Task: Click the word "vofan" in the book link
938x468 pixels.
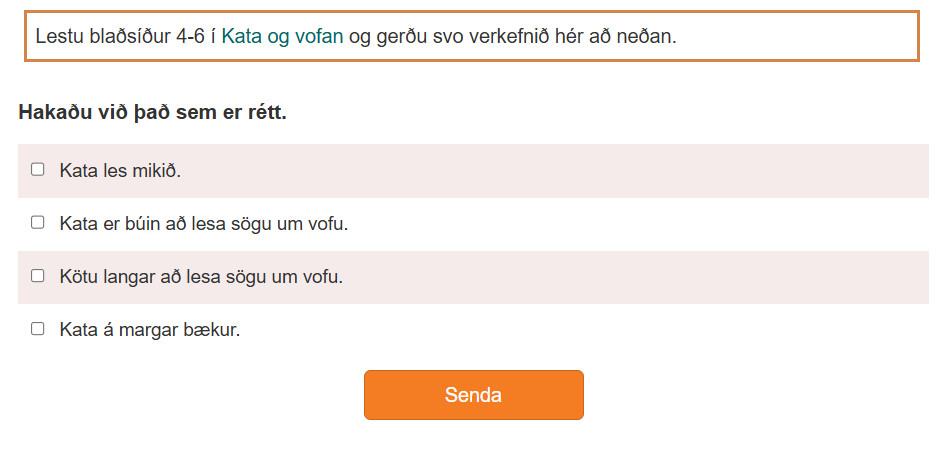Action: click(x=319, y=37)
